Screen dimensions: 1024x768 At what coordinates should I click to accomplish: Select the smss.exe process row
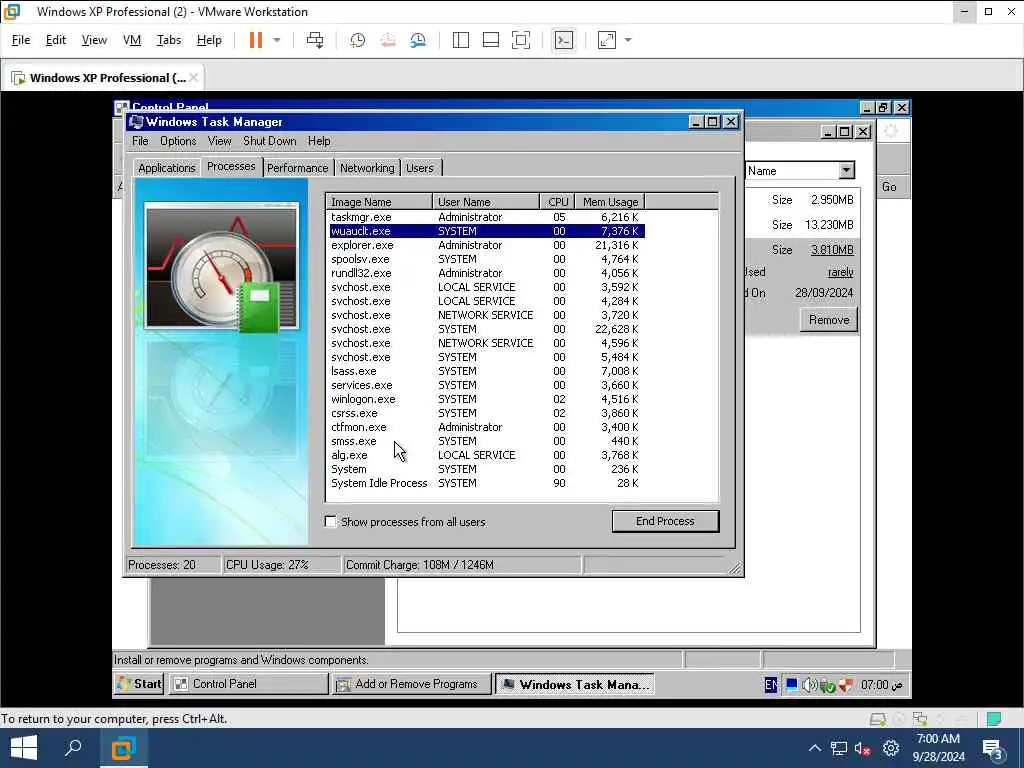[486, 441]
